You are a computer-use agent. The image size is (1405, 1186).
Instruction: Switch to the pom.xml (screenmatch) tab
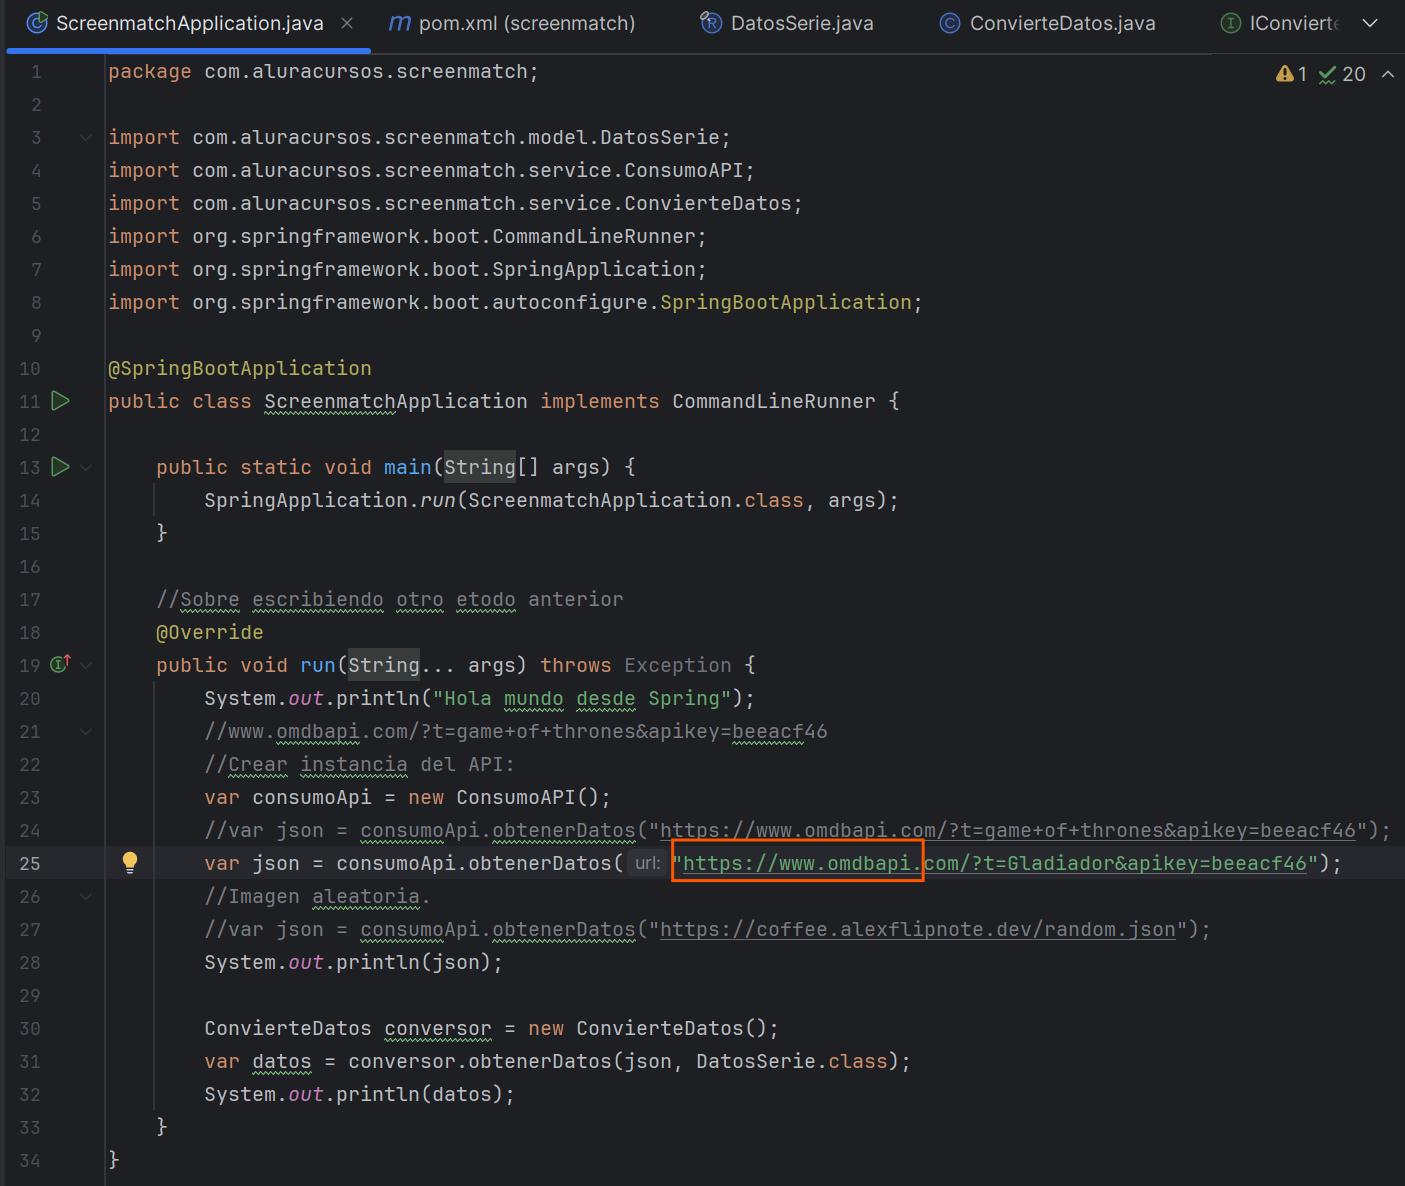pyautogui.click(x=512, y=23)
